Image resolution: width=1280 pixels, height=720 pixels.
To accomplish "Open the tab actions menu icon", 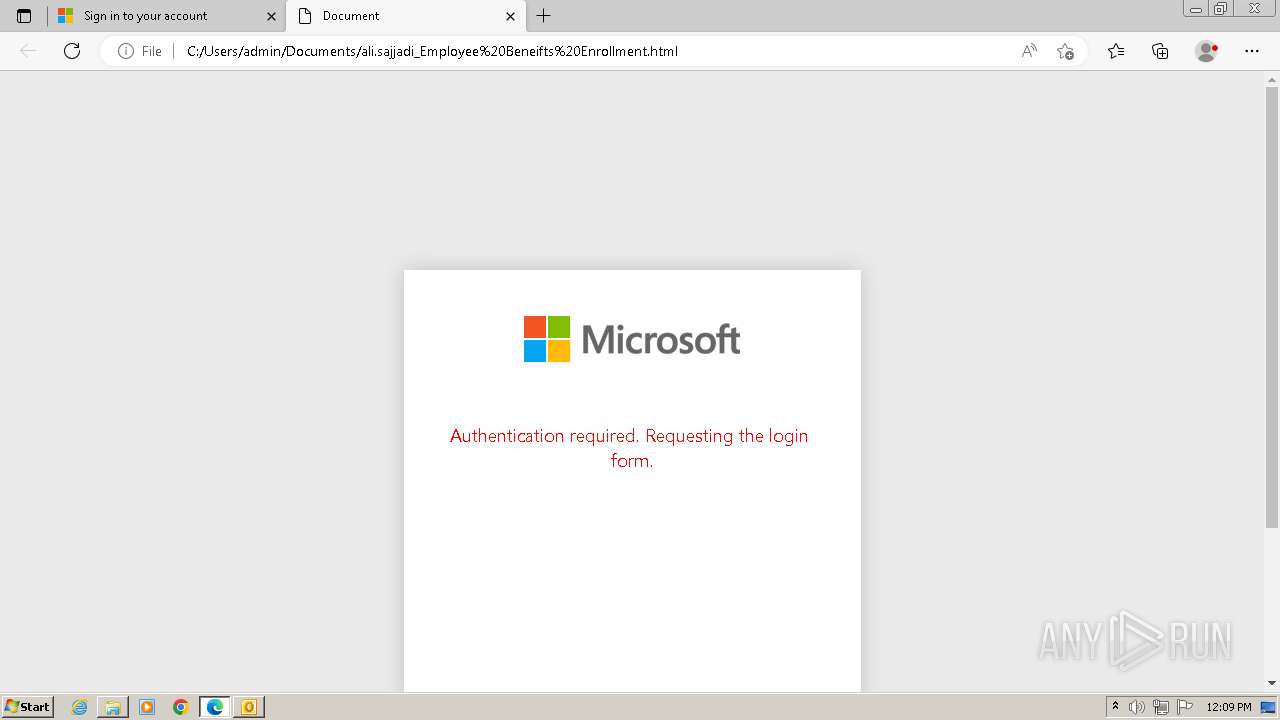I will click(24, 16).
